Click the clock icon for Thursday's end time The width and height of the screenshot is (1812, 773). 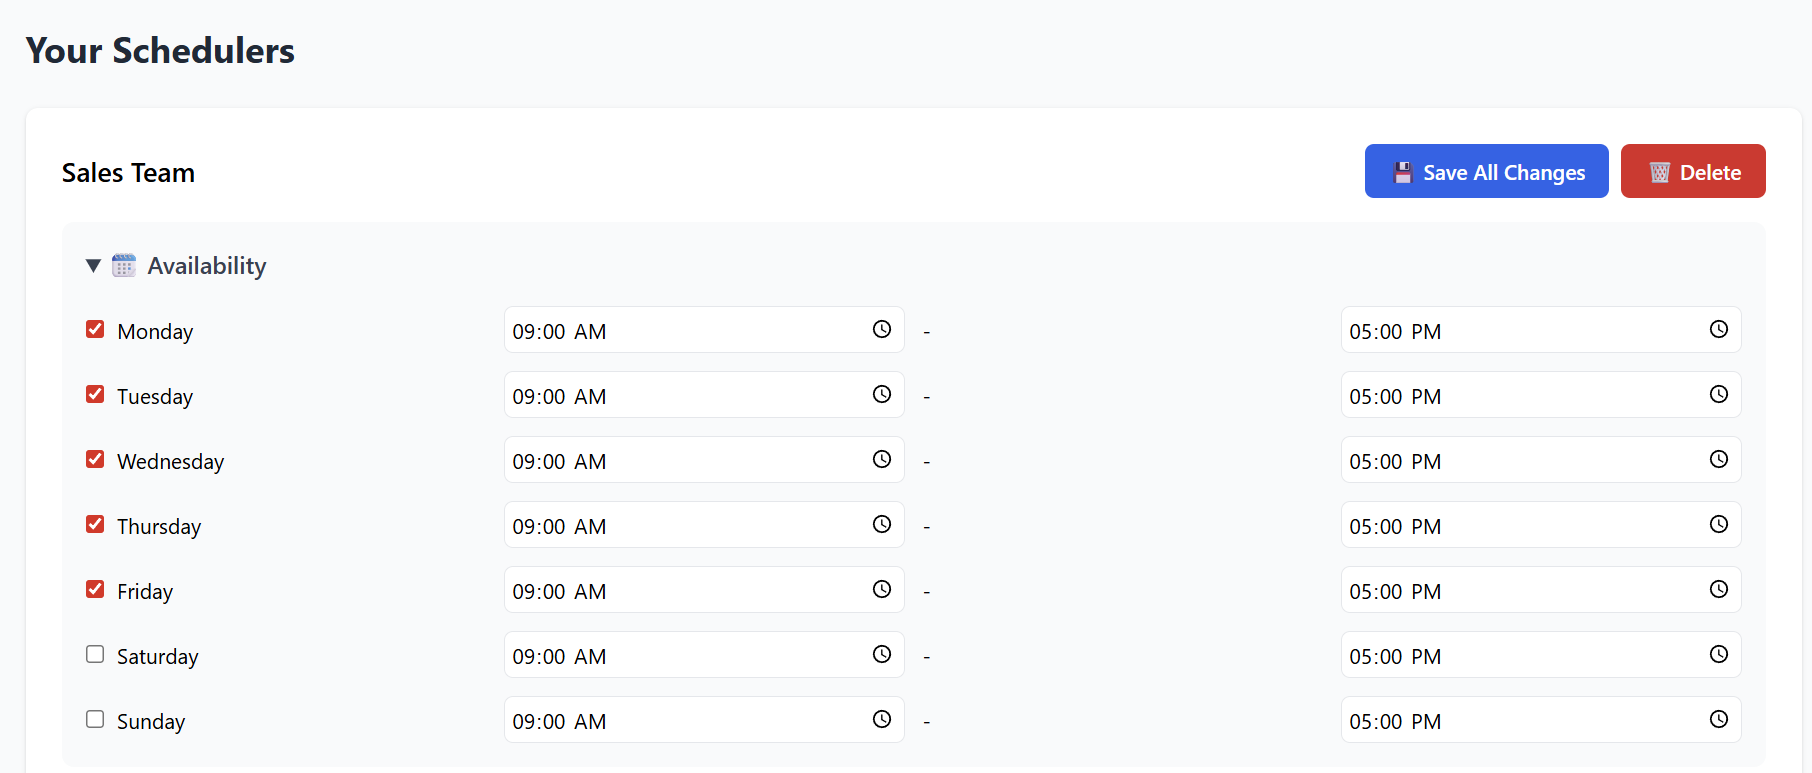[1719, 524]
